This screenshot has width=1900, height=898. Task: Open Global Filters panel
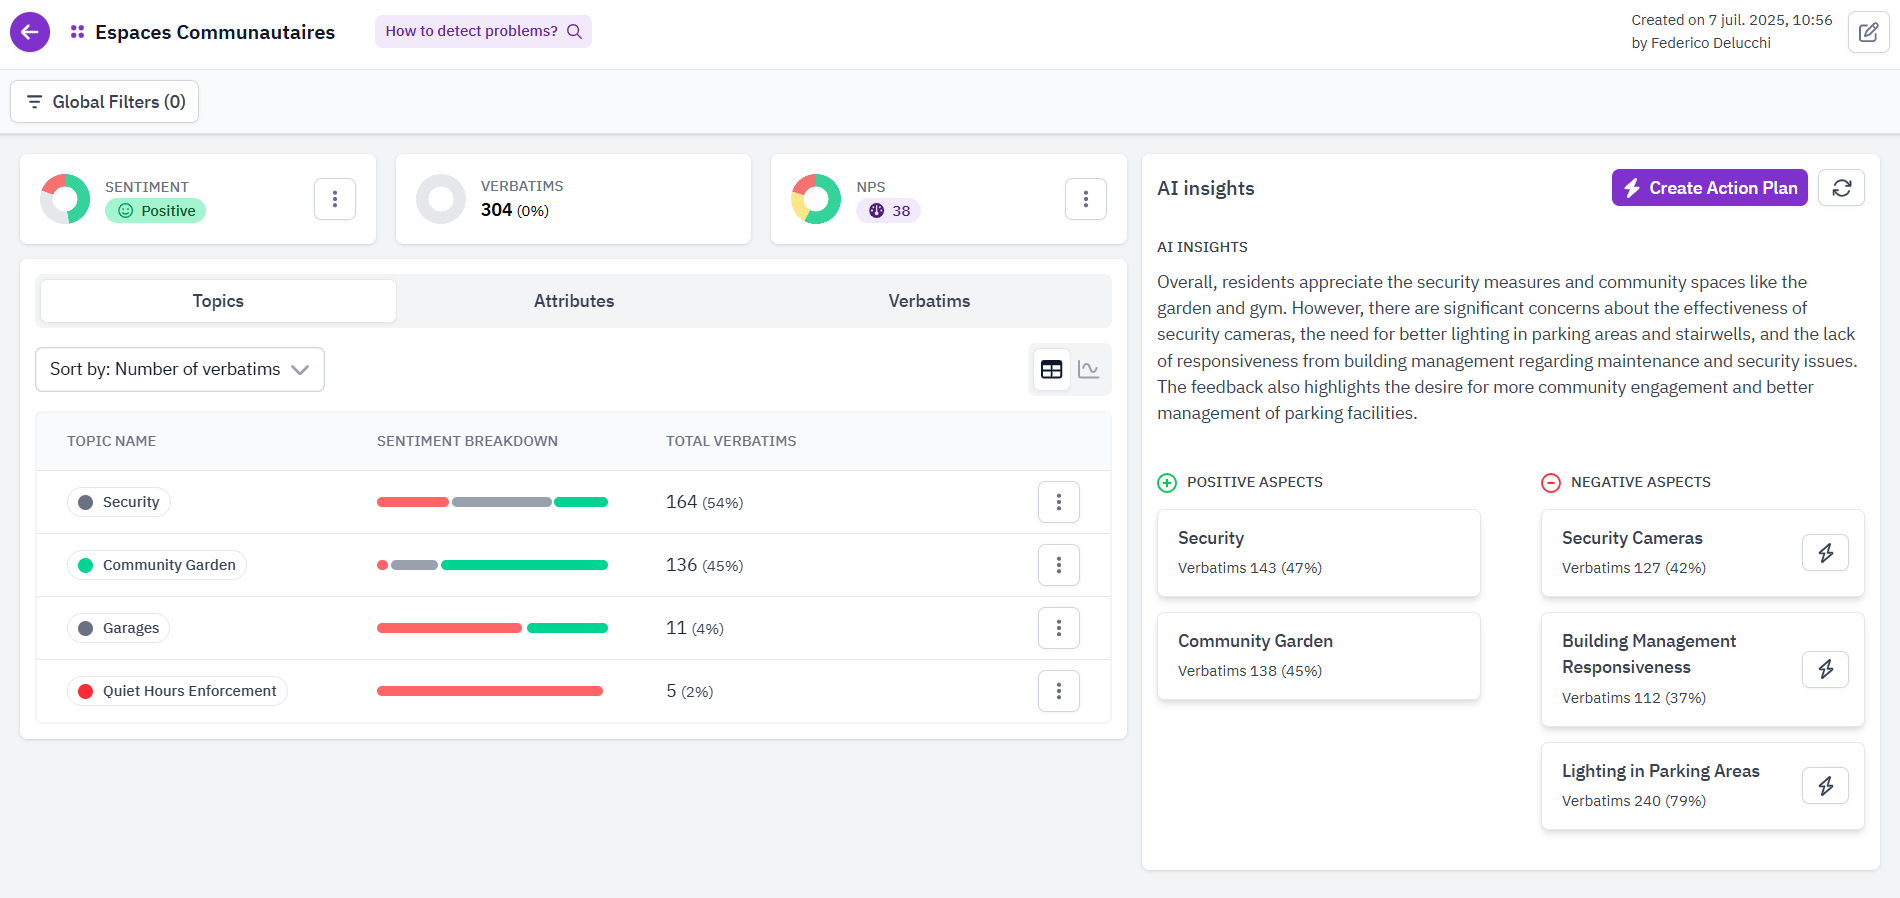coord(105,102)
